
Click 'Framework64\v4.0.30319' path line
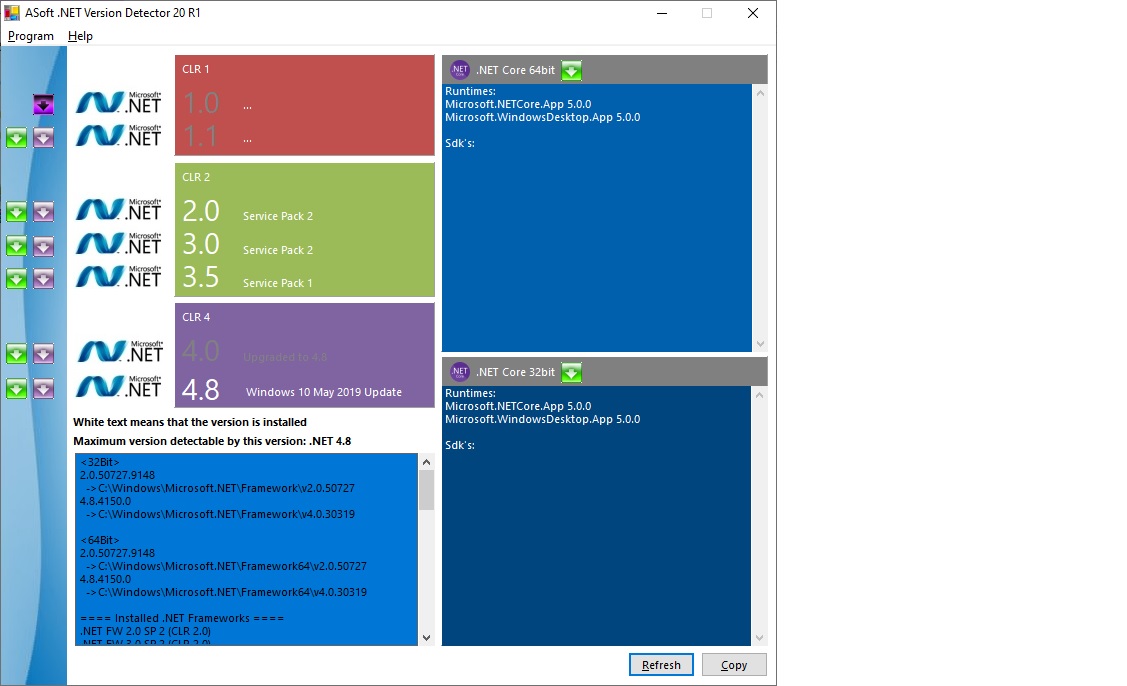pyautogui.click(x=226, y=593)
